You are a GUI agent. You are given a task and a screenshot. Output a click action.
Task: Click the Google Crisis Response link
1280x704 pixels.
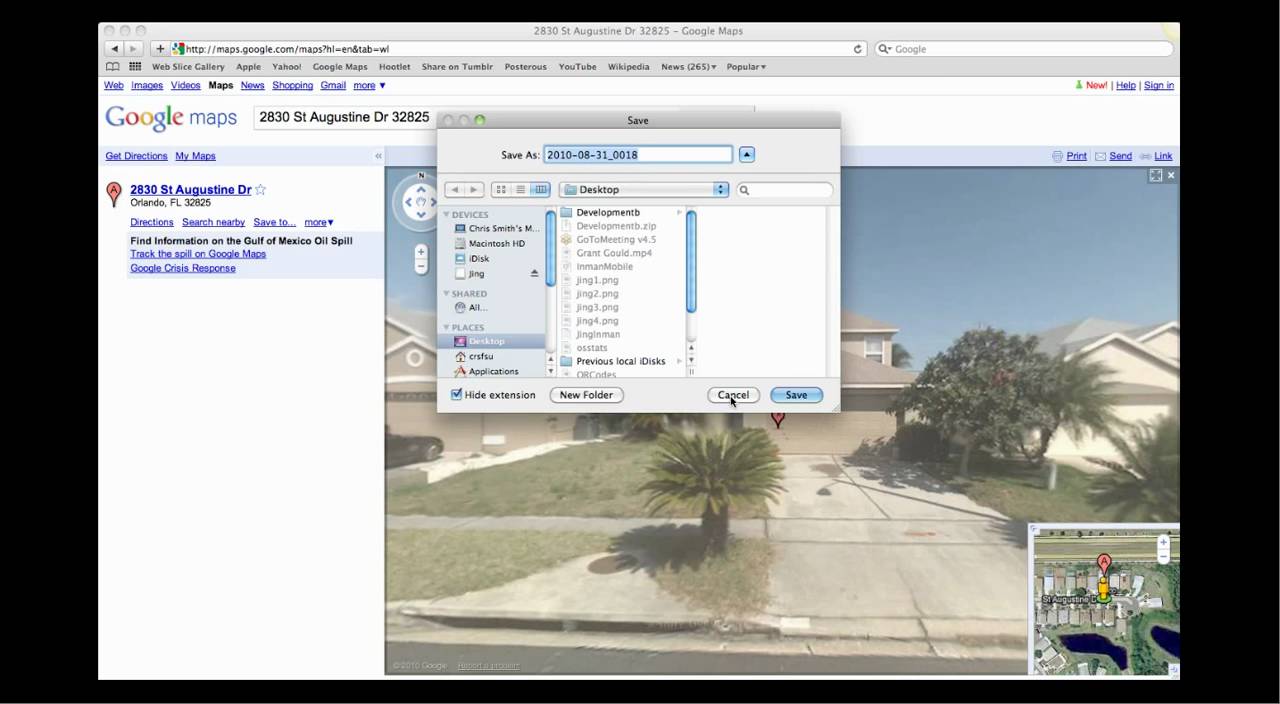click(x=183, y=268)
